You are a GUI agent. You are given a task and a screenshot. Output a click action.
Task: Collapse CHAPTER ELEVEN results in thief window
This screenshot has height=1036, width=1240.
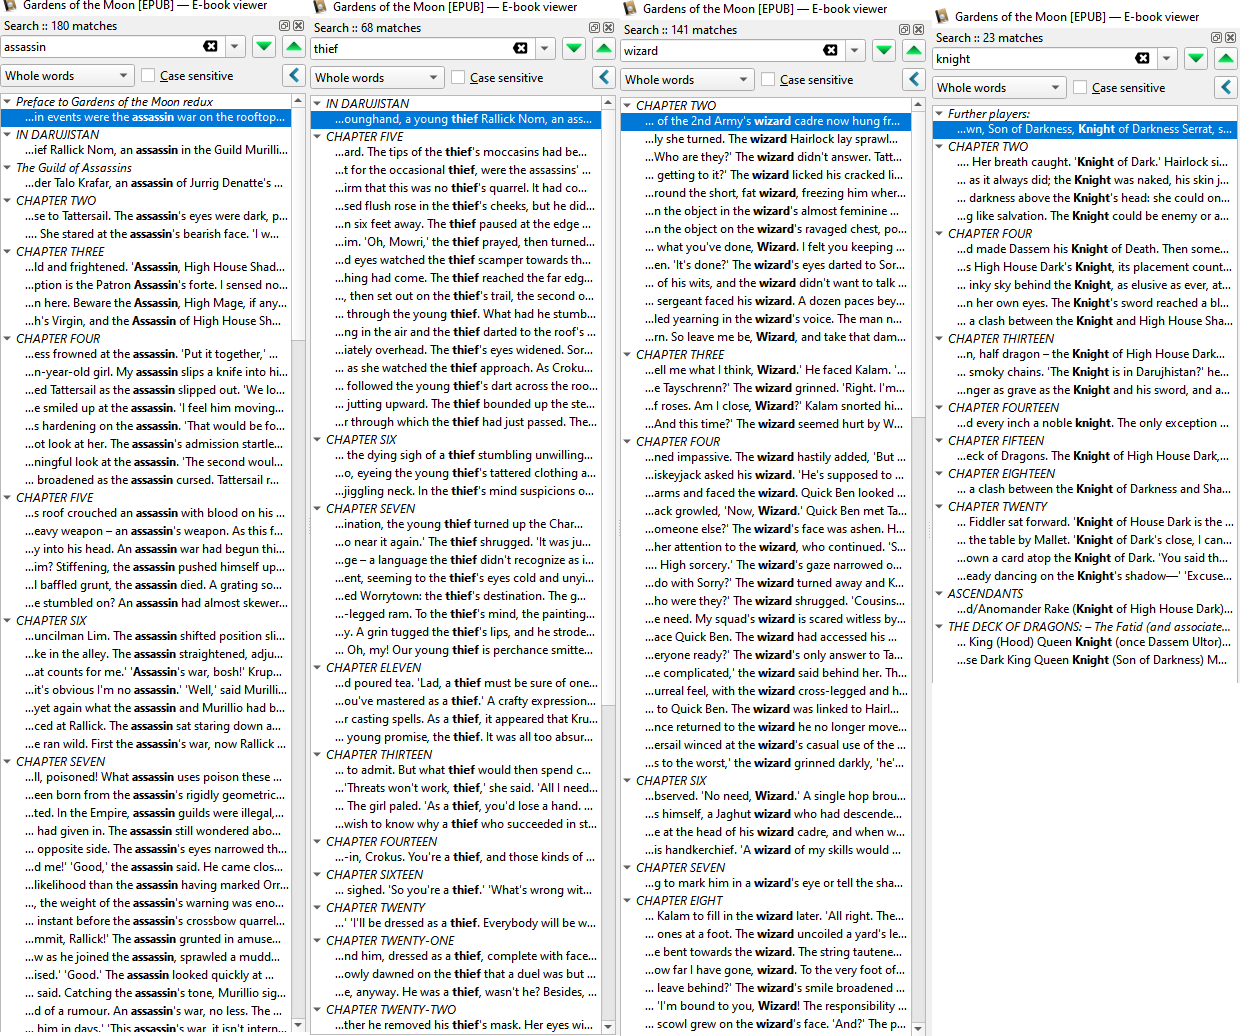coord(317,667)
